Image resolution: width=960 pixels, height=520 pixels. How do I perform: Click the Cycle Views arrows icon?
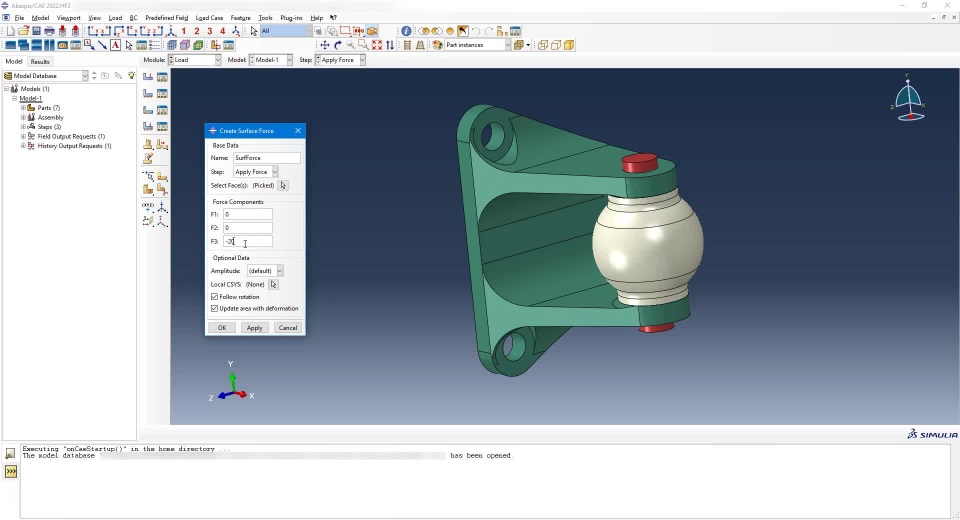tap(389, 45)
